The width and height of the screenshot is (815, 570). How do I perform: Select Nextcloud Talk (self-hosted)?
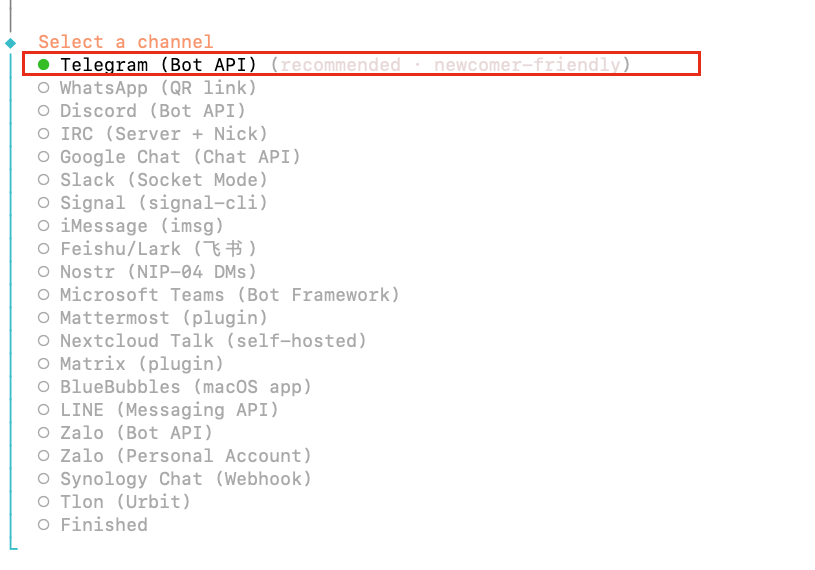[213, 341]
